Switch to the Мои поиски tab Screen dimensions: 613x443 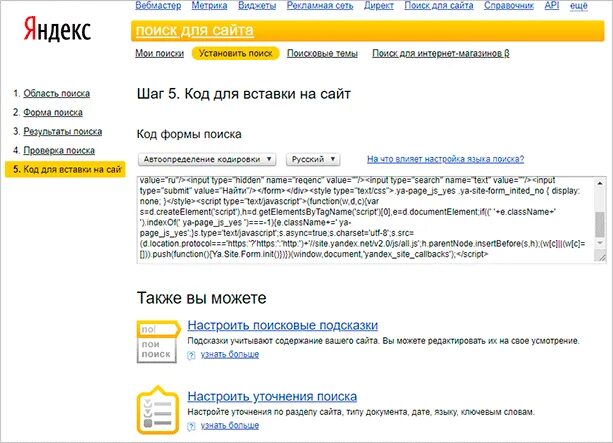coord(160,54)
